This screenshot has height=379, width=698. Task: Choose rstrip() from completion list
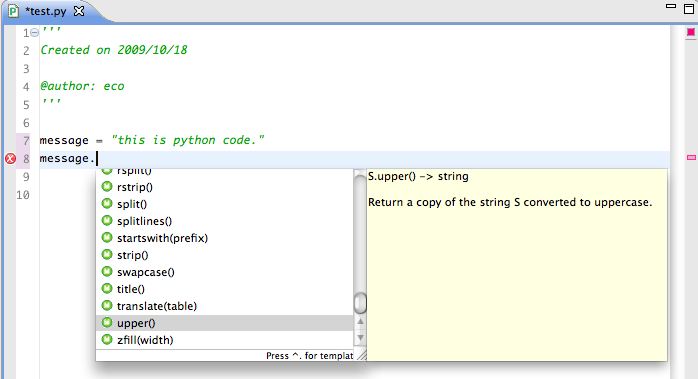click(224, 187)
